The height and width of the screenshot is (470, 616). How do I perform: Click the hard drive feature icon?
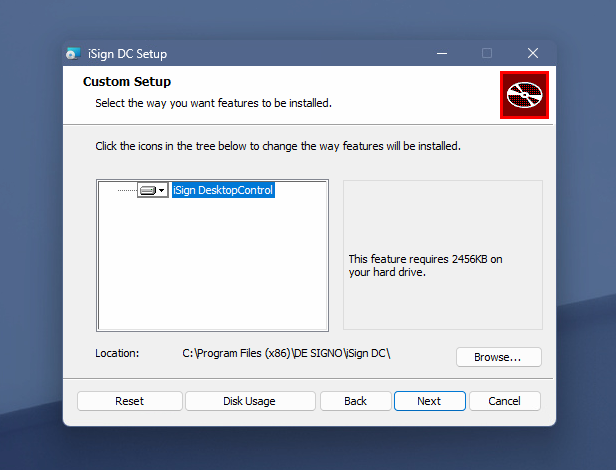click(148, 190)
